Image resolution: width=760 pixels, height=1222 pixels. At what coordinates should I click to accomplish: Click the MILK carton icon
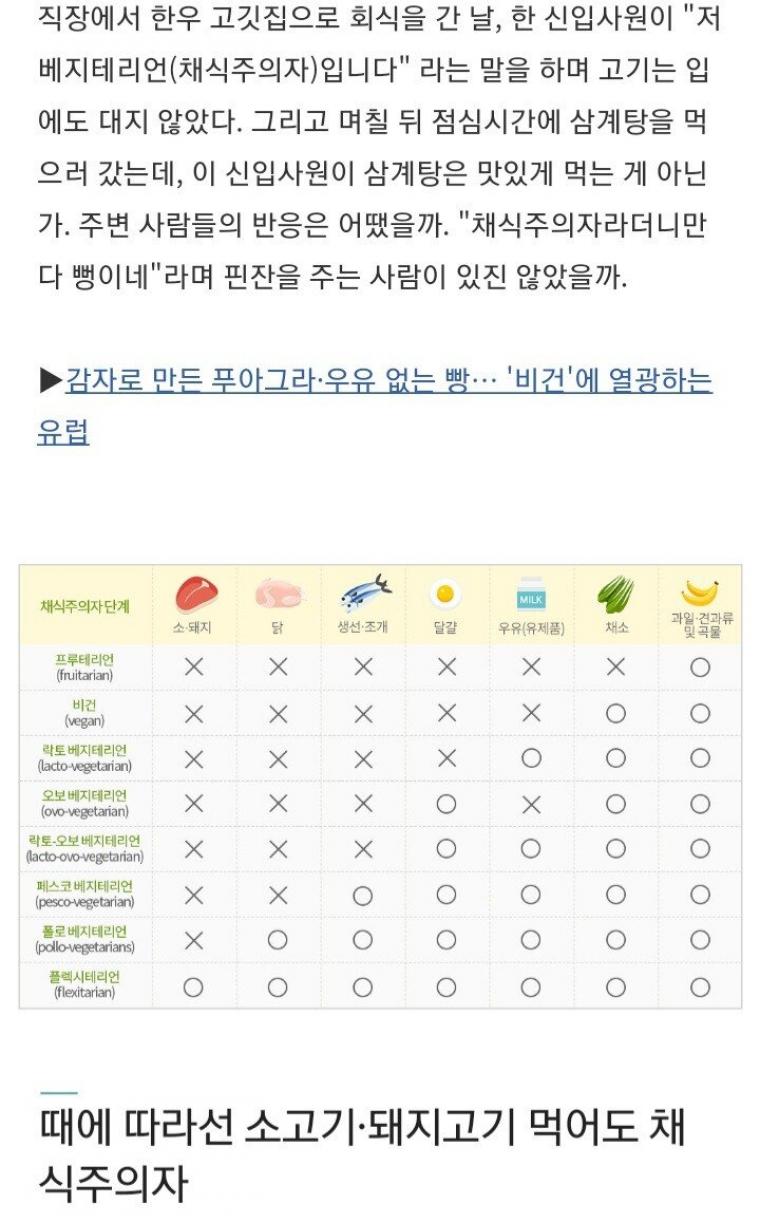pos(531,595)
